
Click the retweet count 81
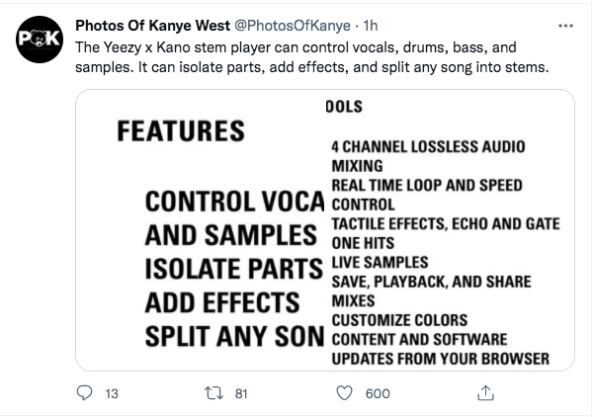point(241,393)
